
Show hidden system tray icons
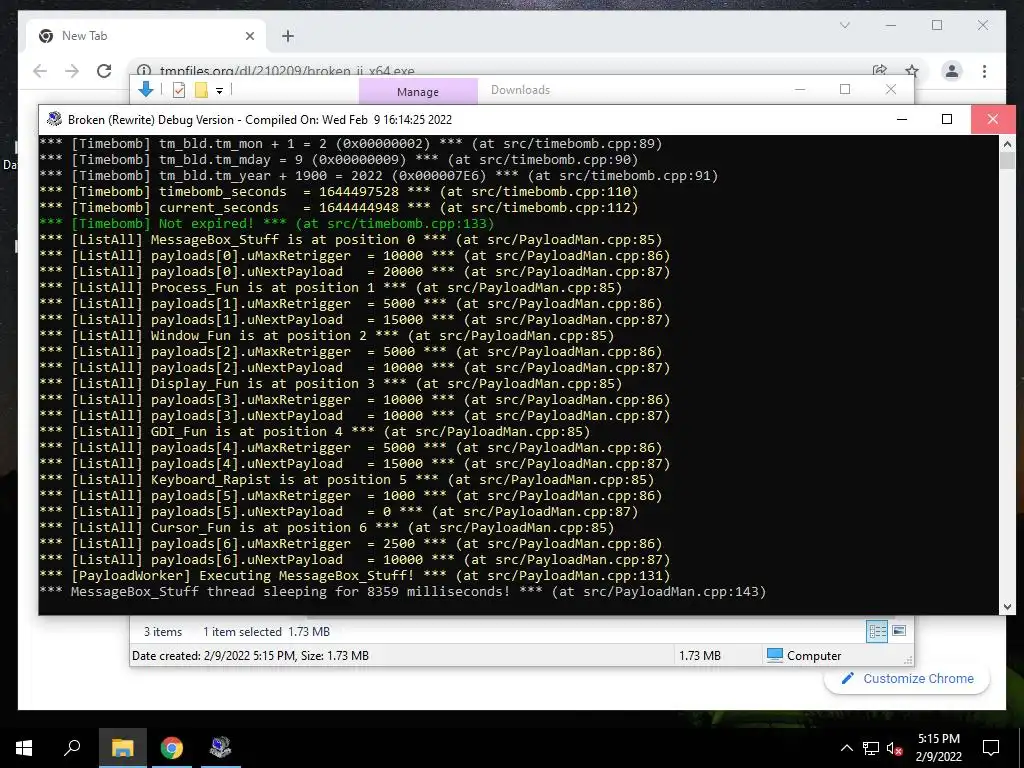(846, 748)
